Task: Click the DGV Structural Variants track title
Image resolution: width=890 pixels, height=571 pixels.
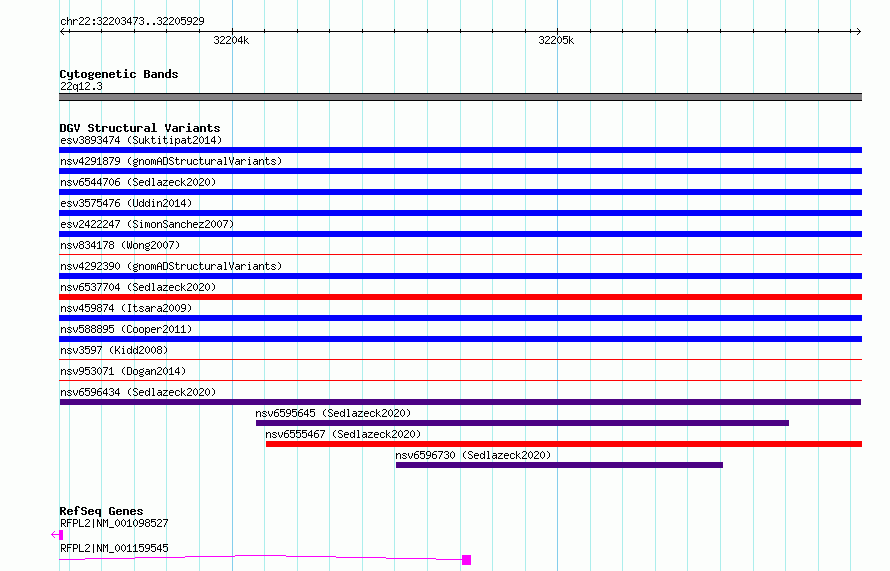Action: [x=140, y=128]
